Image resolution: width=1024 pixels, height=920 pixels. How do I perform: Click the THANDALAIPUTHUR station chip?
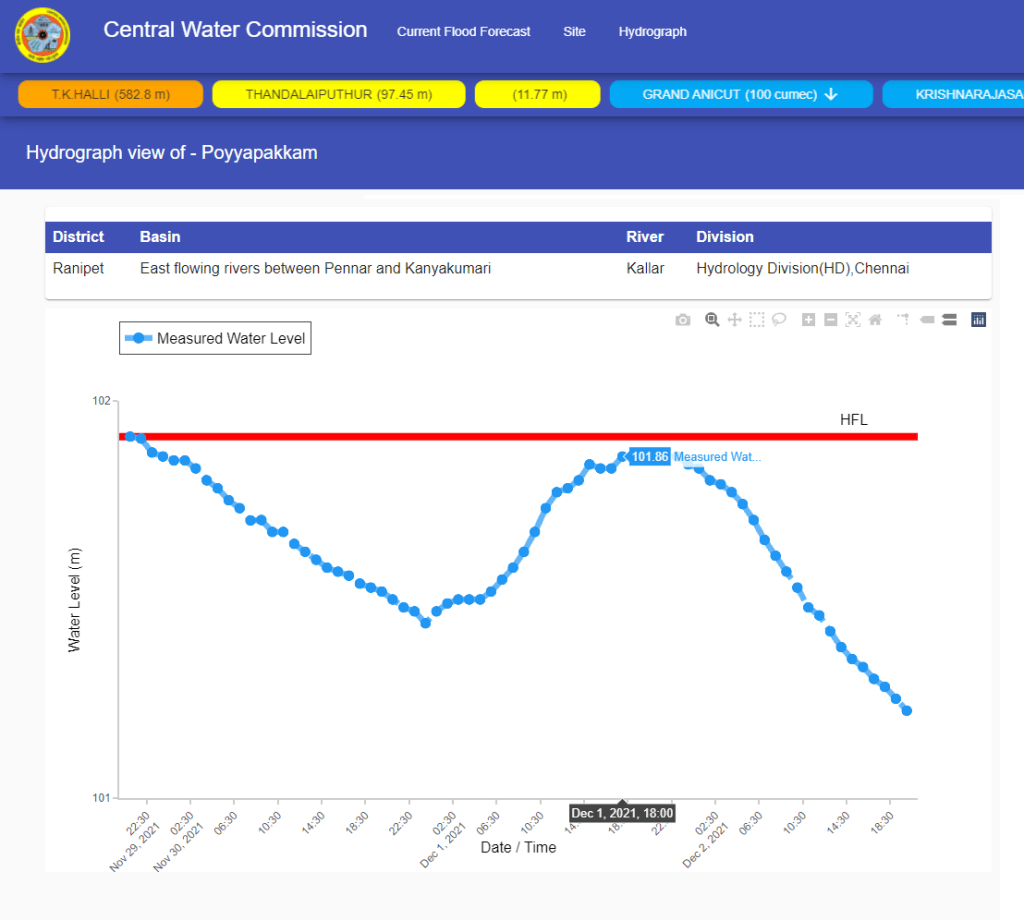(338, 94)
